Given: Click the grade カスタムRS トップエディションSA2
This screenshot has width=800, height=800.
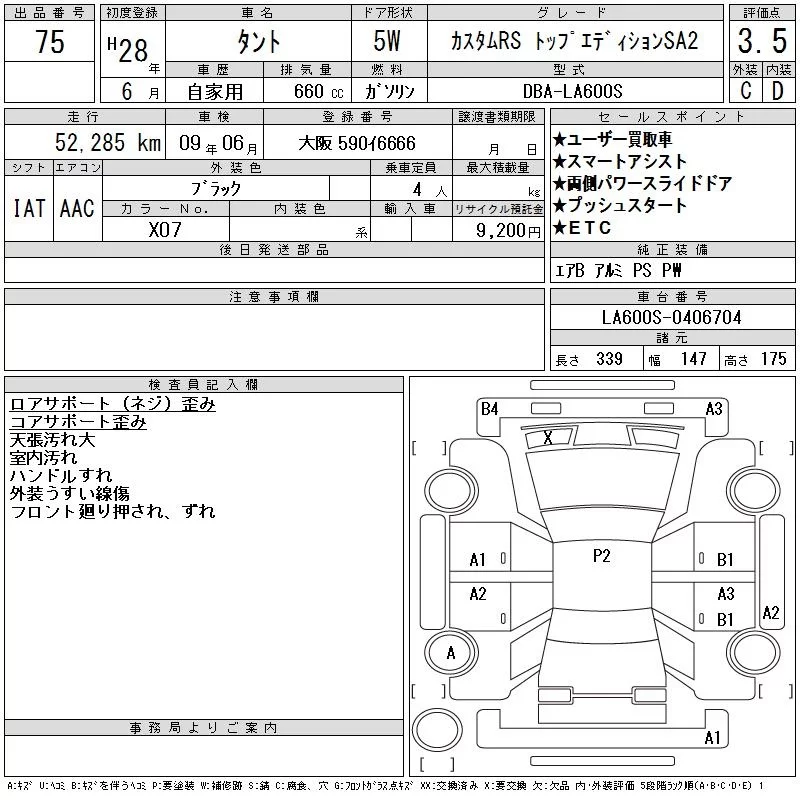Looking at the screenshot, I should (574, 41).
